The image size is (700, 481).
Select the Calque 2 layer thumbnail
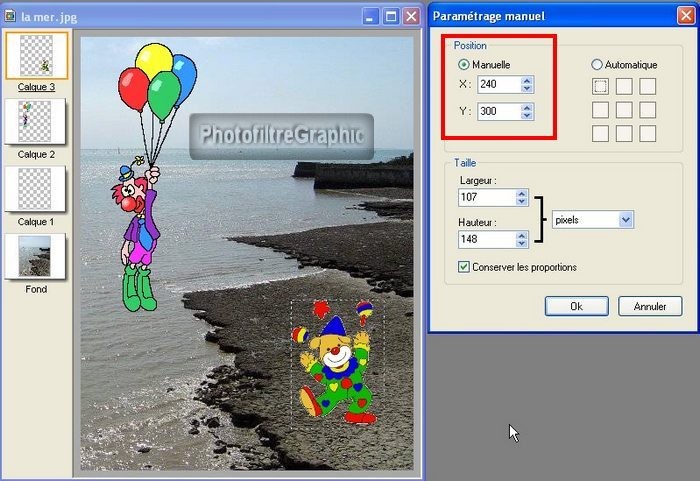click(x=36, y=122)
